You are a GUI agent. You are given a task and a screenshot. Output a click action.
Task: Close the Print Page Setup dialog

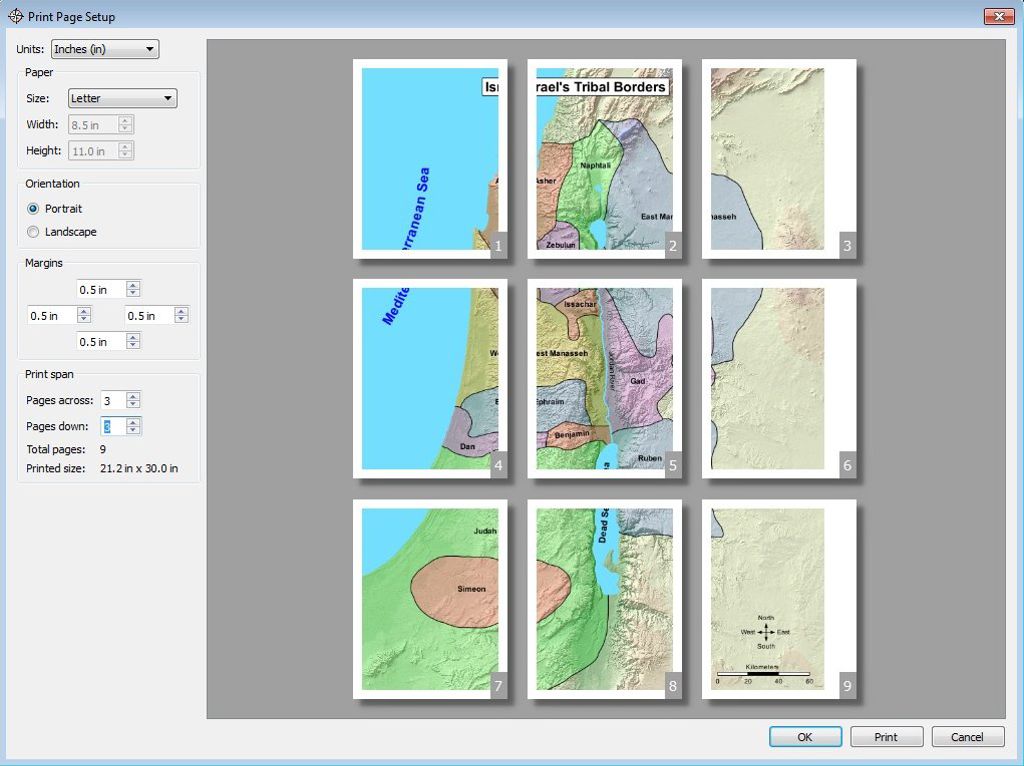click(x=999, y=16)
